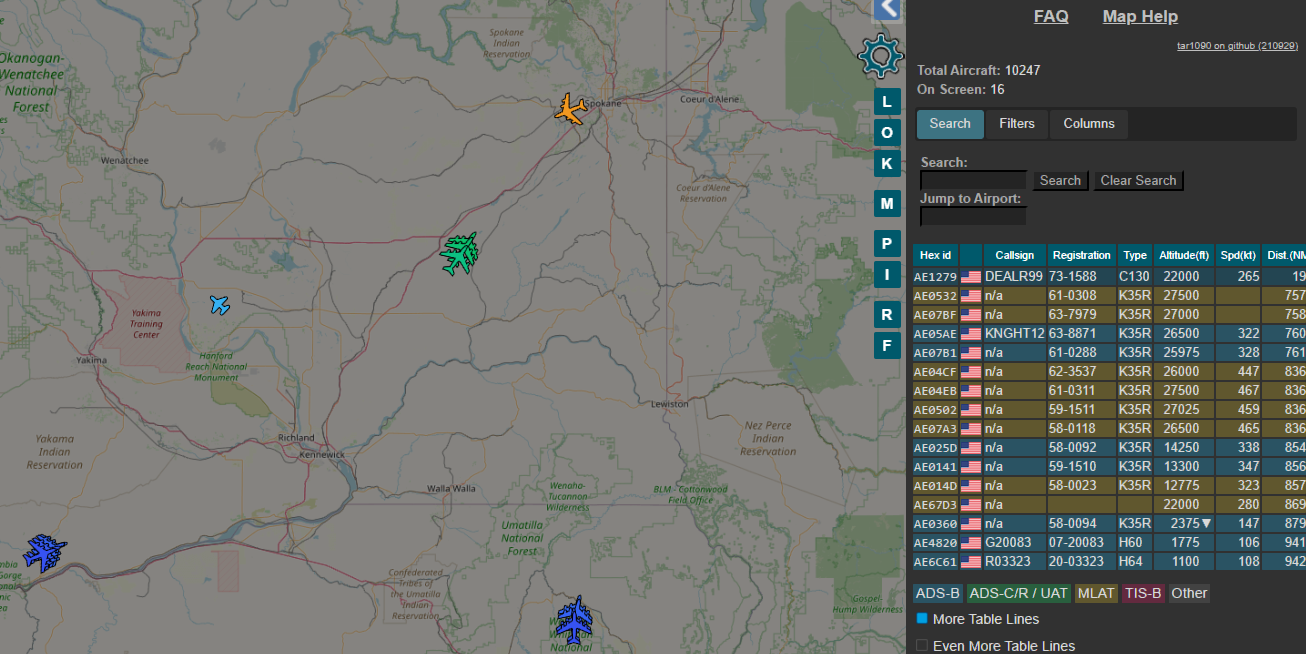
Task: Click US flag icon in AE1279 row
Action: point(971,277)
